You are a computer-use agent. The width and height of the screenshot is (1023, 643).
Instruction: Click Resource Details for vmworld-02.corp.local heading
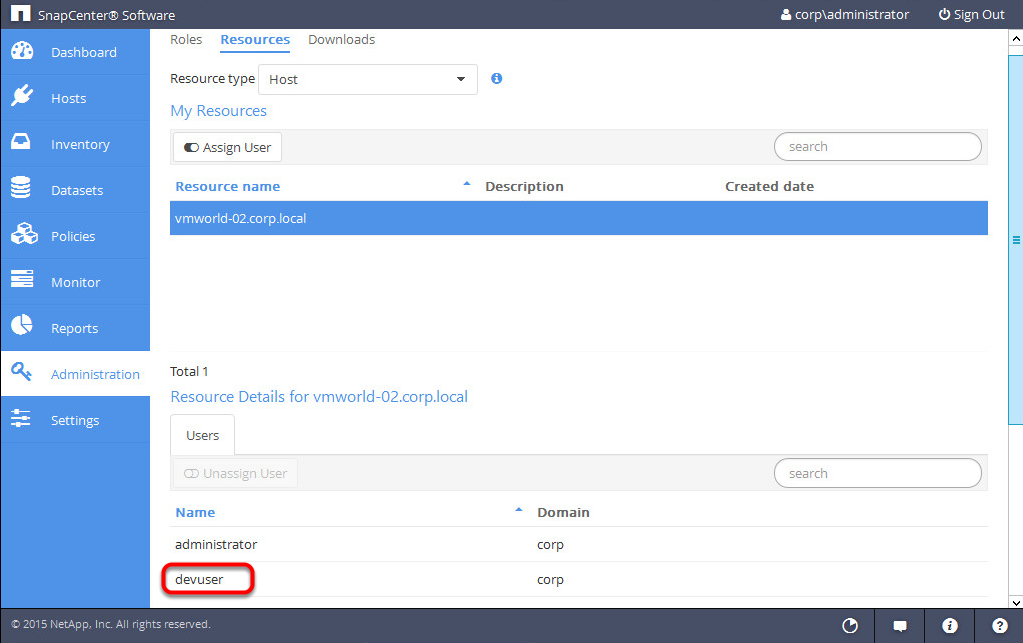(x=319, y=396)
